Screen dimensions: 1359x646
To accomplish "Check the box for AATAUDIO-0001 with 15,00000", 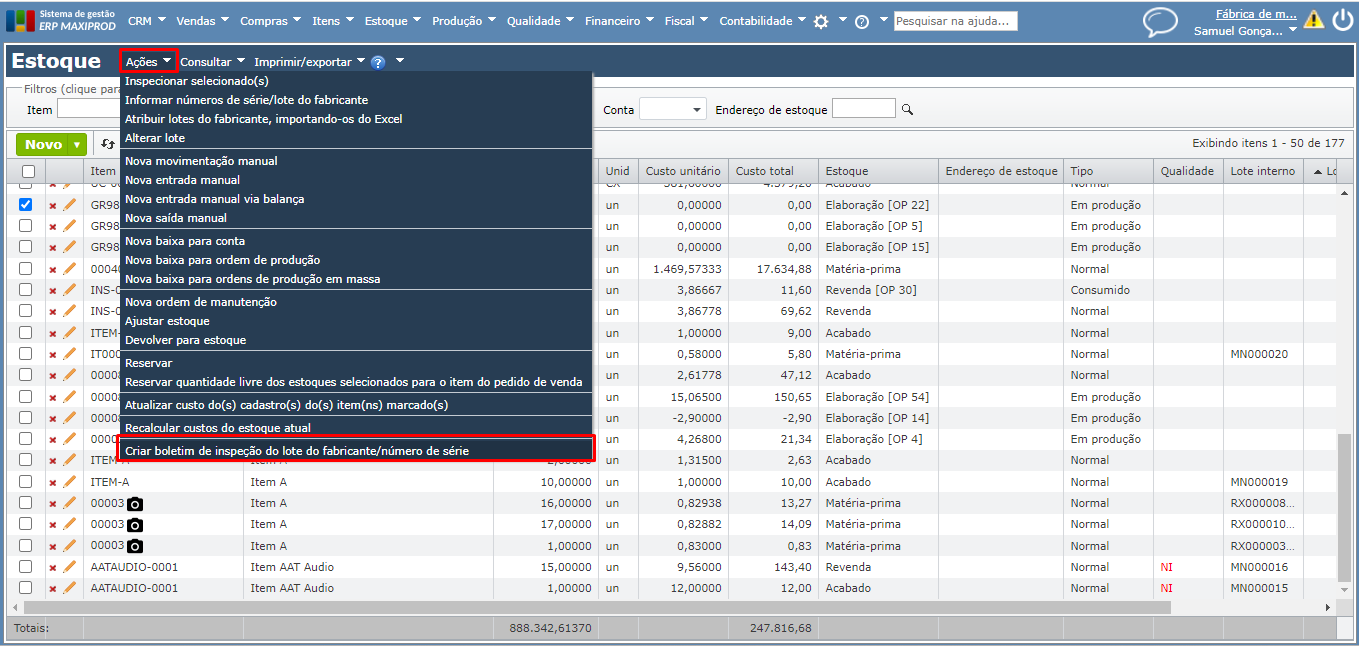I will point(26,567).
